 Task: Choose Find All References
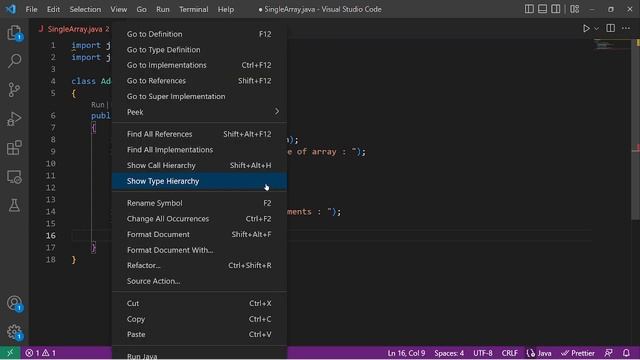199,134
